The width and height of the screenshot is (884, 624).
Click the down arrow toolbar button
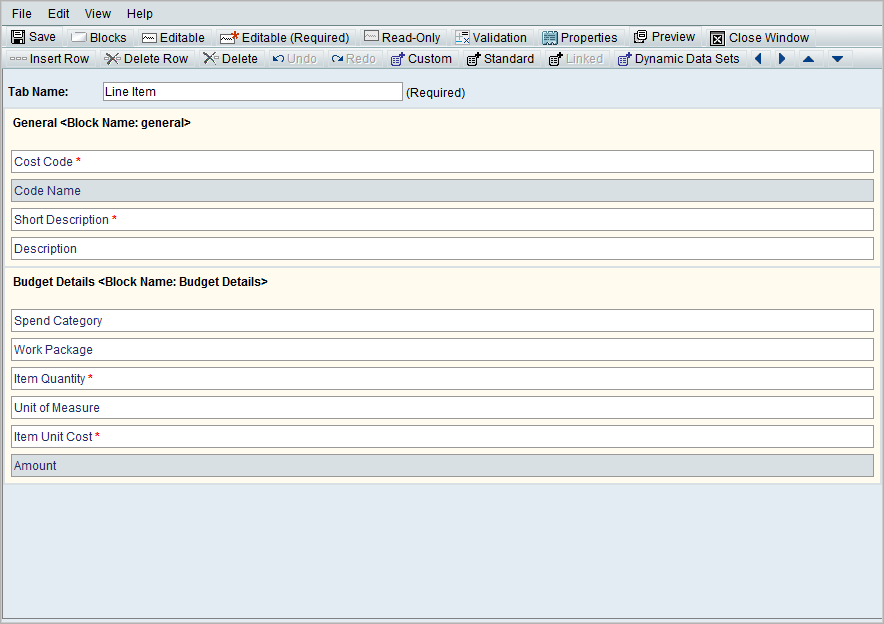[837, 59]
